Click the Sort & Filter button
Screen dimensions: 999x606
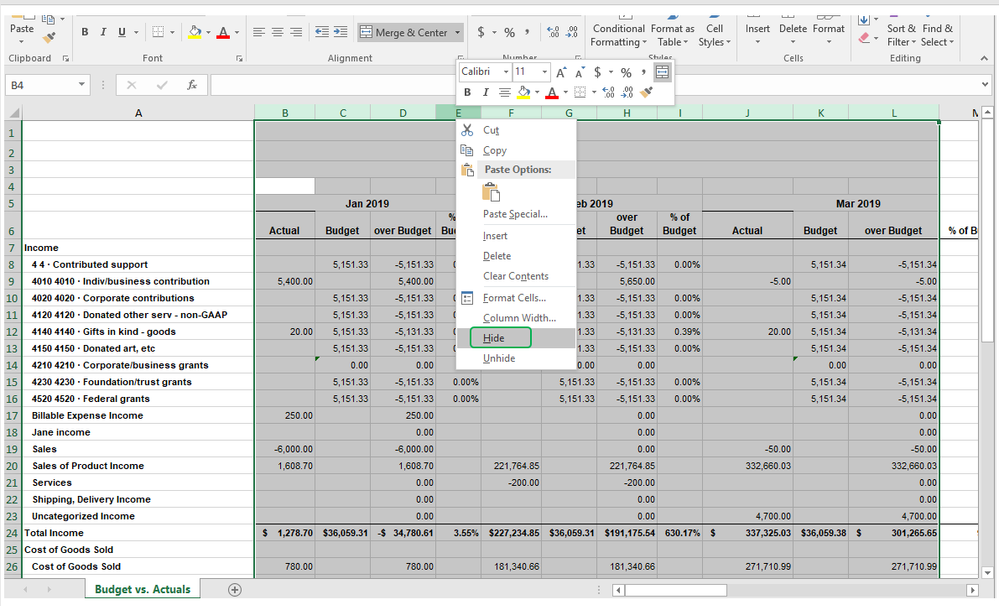(x=900, y=35)
